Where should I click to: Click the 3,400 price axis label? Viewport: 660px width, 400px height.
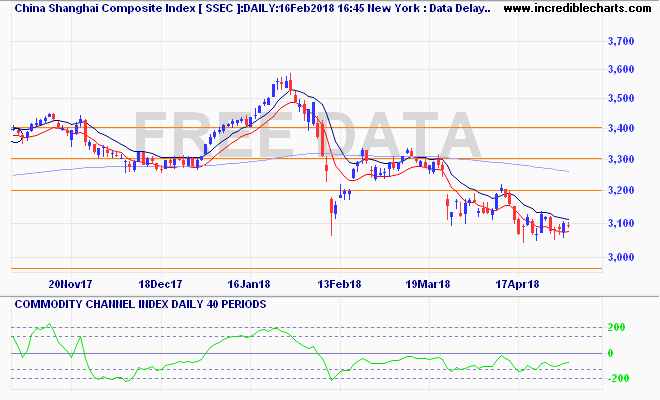[x=621, y=128]
